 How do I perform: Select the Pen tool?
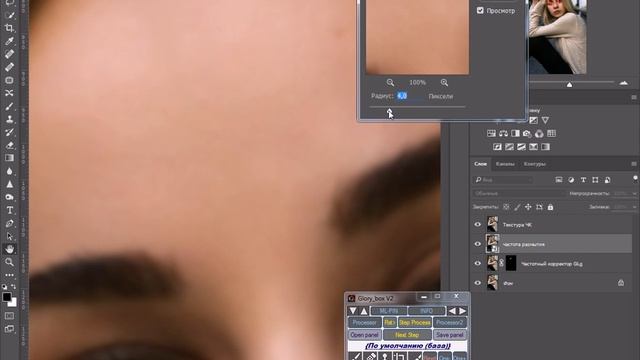9,223
